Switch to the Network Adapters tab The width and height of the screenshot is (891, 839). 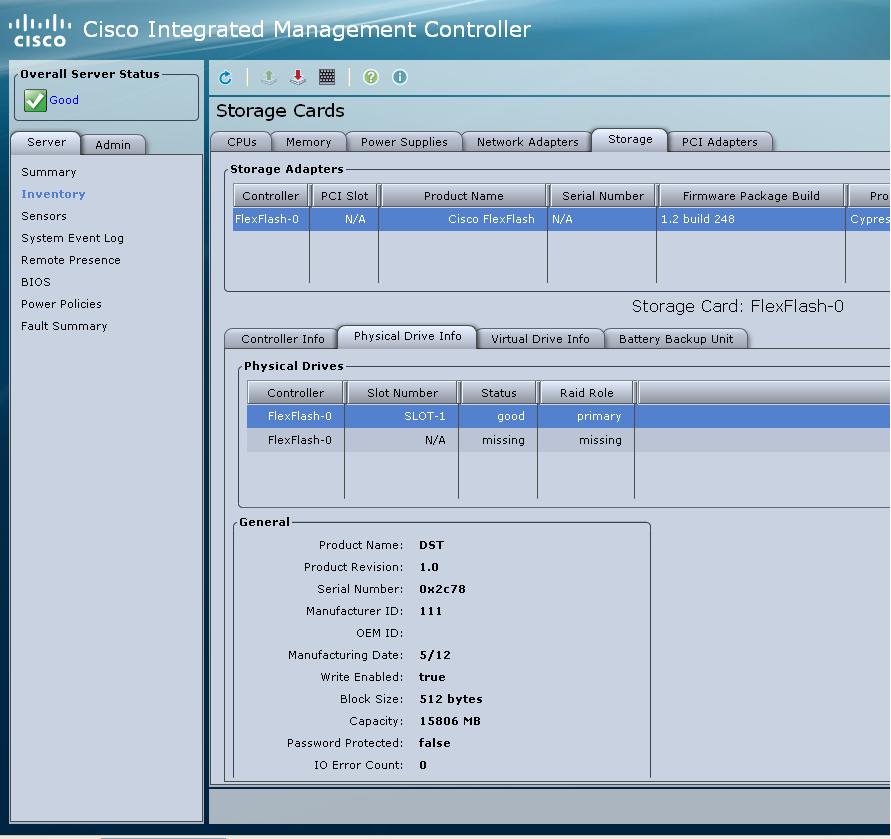[x=527, y=142]
